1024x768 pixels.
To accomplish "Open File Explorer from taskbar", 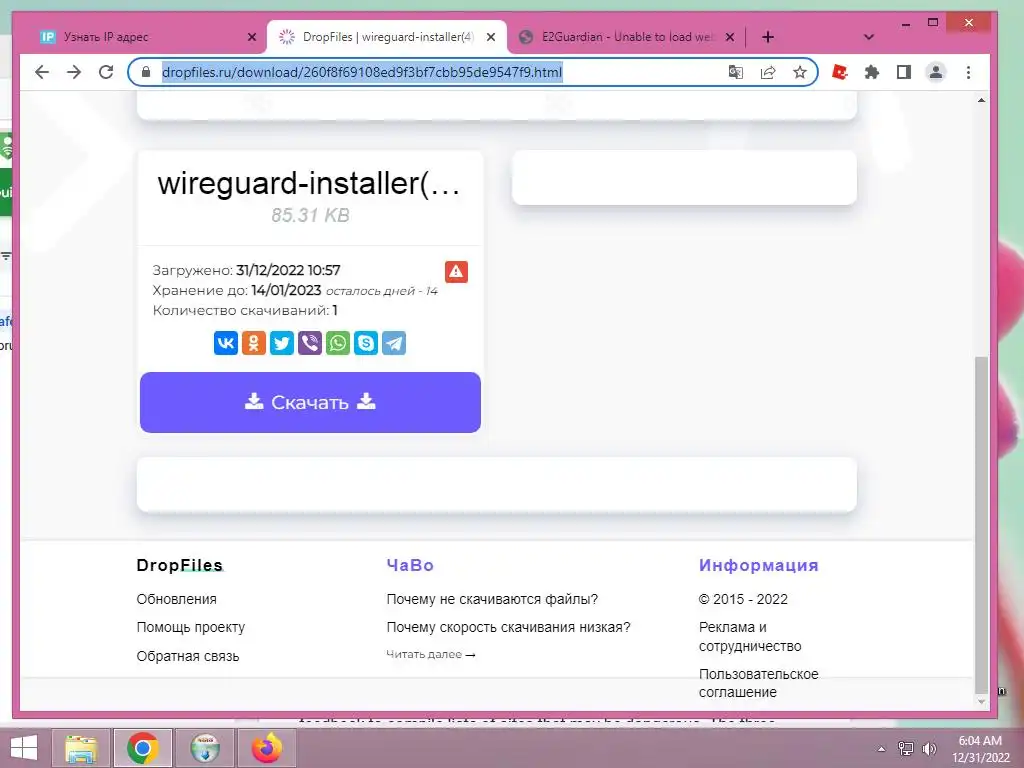I will pyautogui.click(x=82, y=748).
